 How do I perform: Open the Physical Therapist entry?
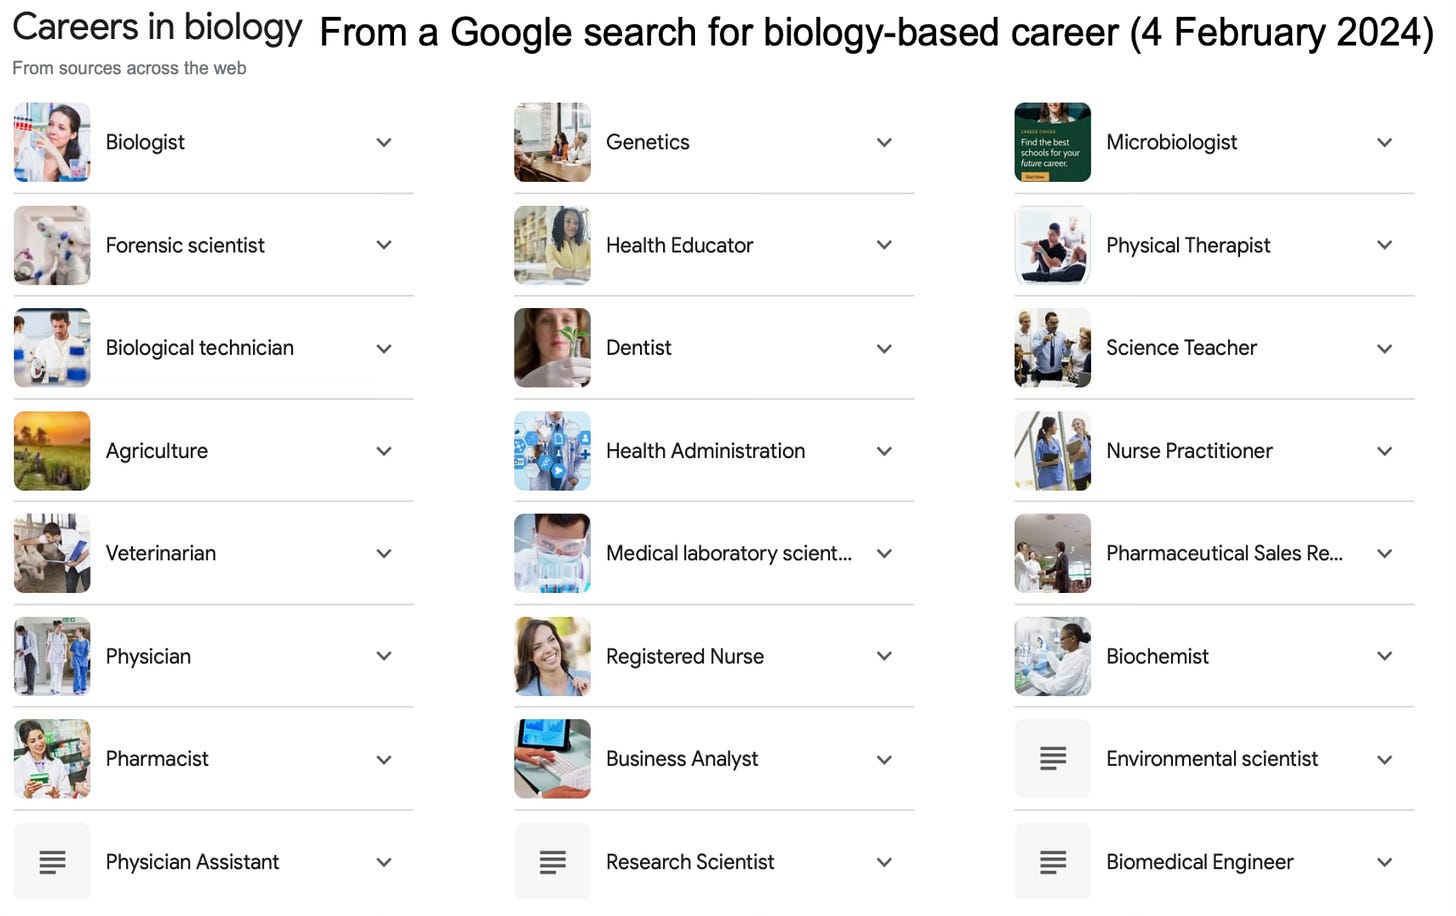click(1188, 245)
